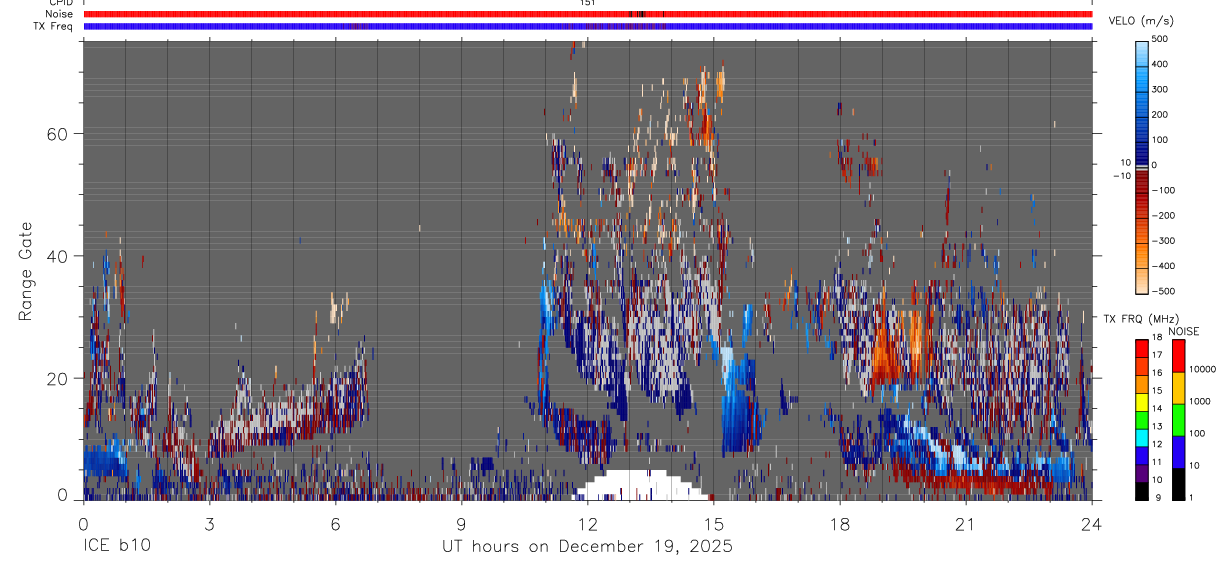The image size is (1228, 567).
Task: Pick the blue swatch in the NOISE legend
Action: [x=1177, y=451]
